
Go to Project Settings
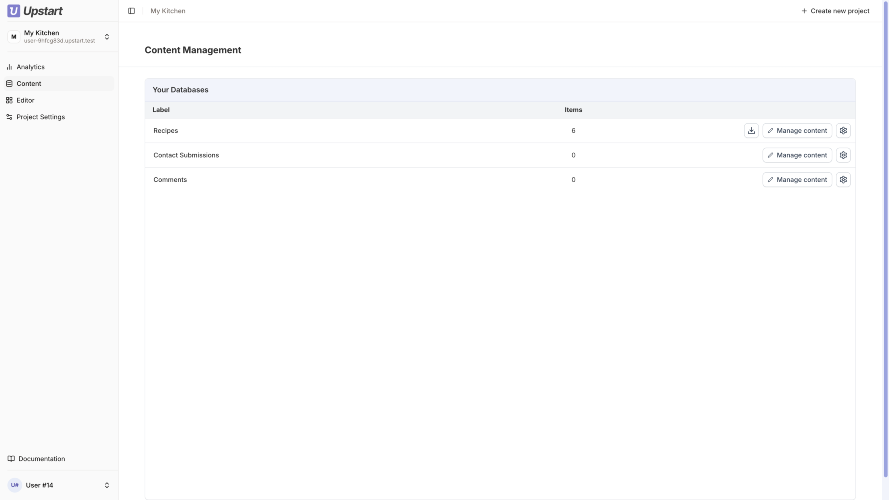point(40,117)
